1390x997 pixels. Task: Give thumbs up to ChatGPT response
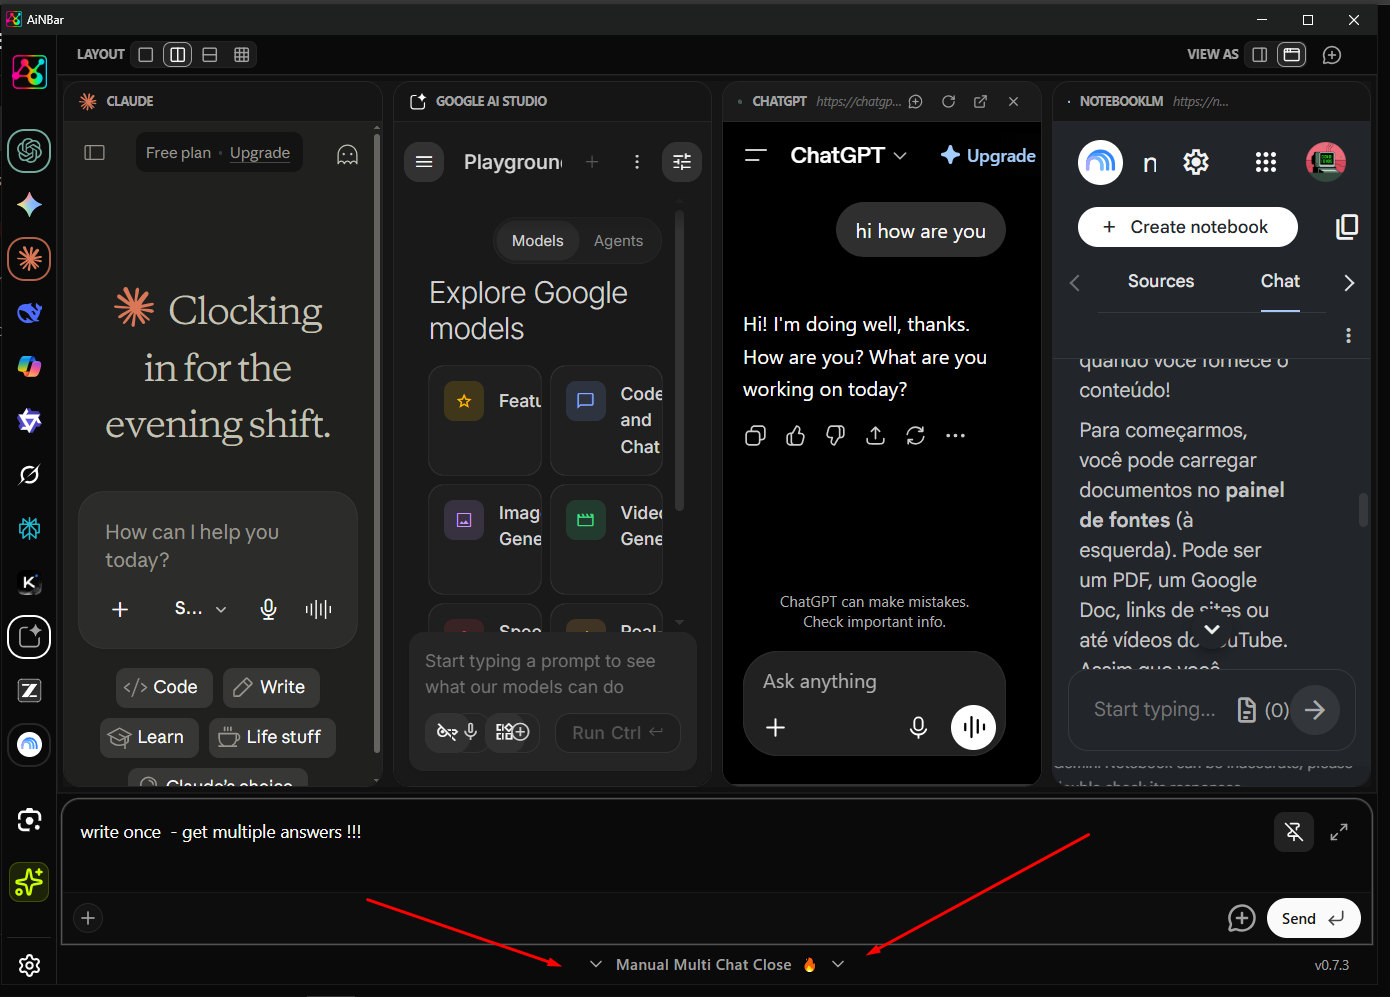[x=796, y=435]
